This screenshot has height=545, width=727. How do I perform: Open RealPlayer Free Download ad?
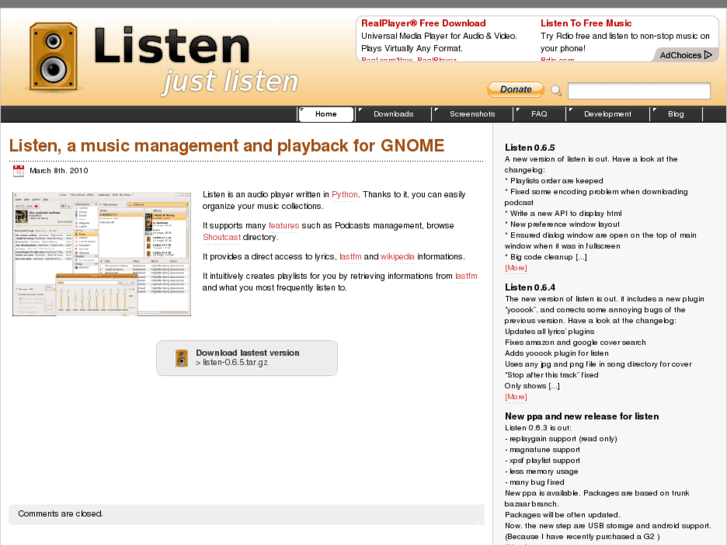(x=423, y=23)
